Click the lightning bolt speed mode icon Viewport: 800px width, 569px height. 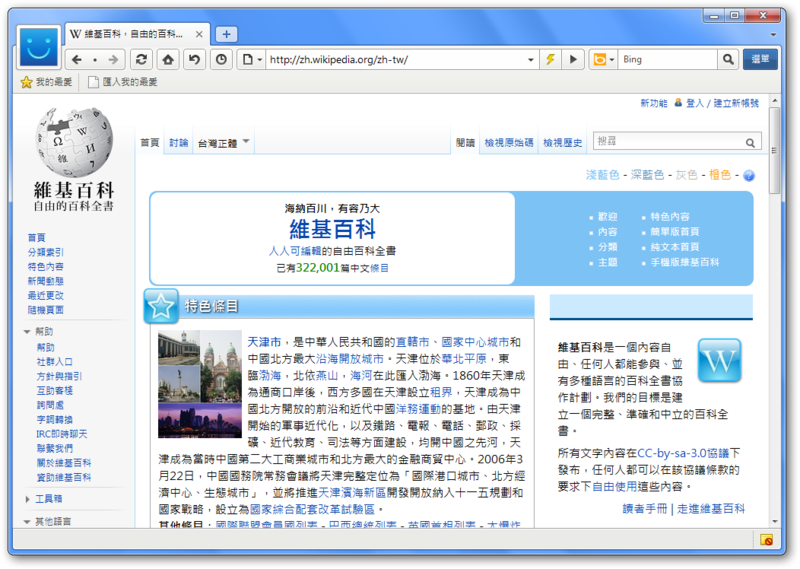(x=550, y=59)
